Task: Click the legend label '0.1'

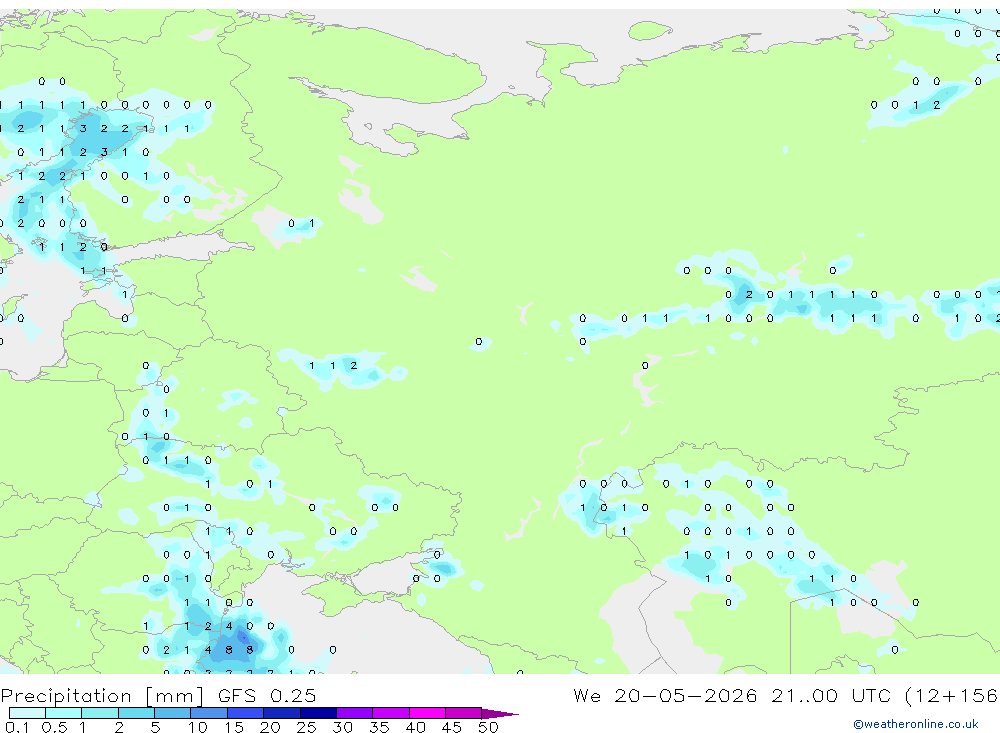Action: coord(17,727)
